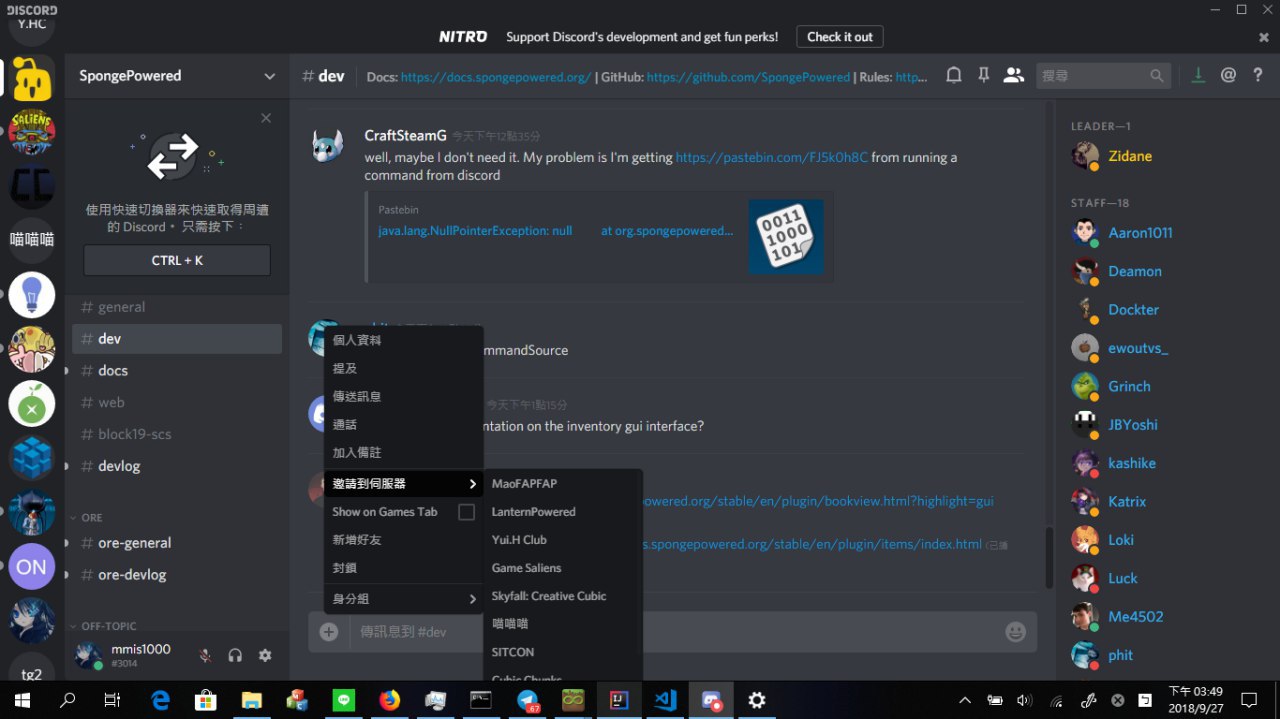Open Pastebin embed thumbnail image
This screenshot has height=719, width=1280.
[786, 237]
